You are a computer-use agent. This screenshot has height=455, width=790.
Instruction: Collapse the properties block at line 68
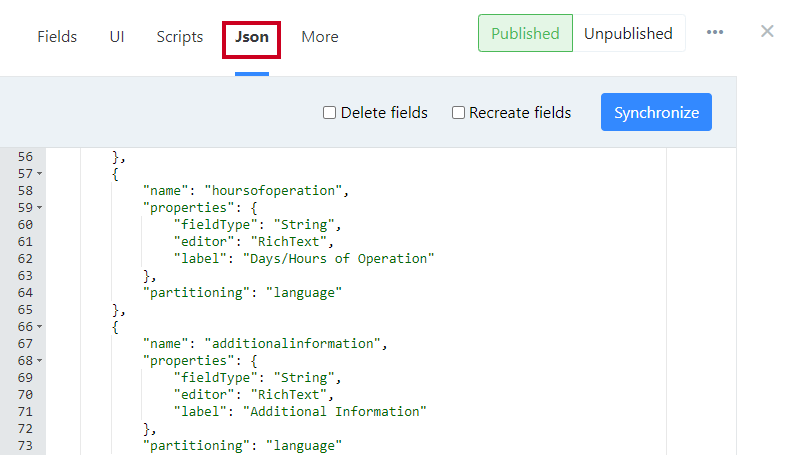(39, 361)
